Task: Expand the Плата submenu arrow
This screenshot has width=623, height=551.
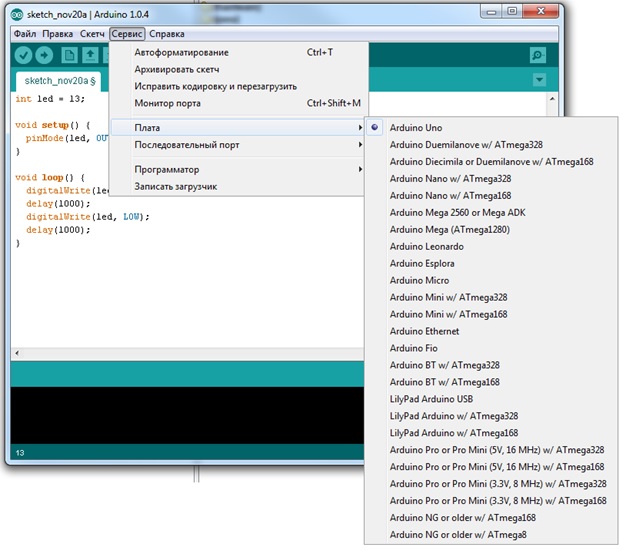Action: click(360, 128)
